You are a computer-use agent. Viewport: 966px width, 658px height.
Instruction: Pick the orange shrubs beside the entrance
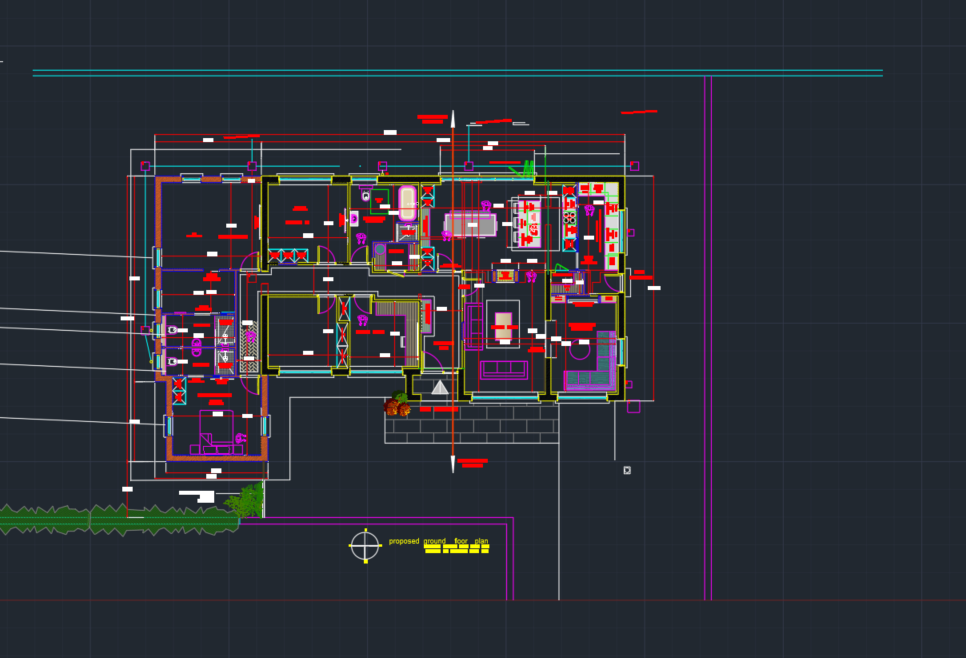[x=397, y=406]
